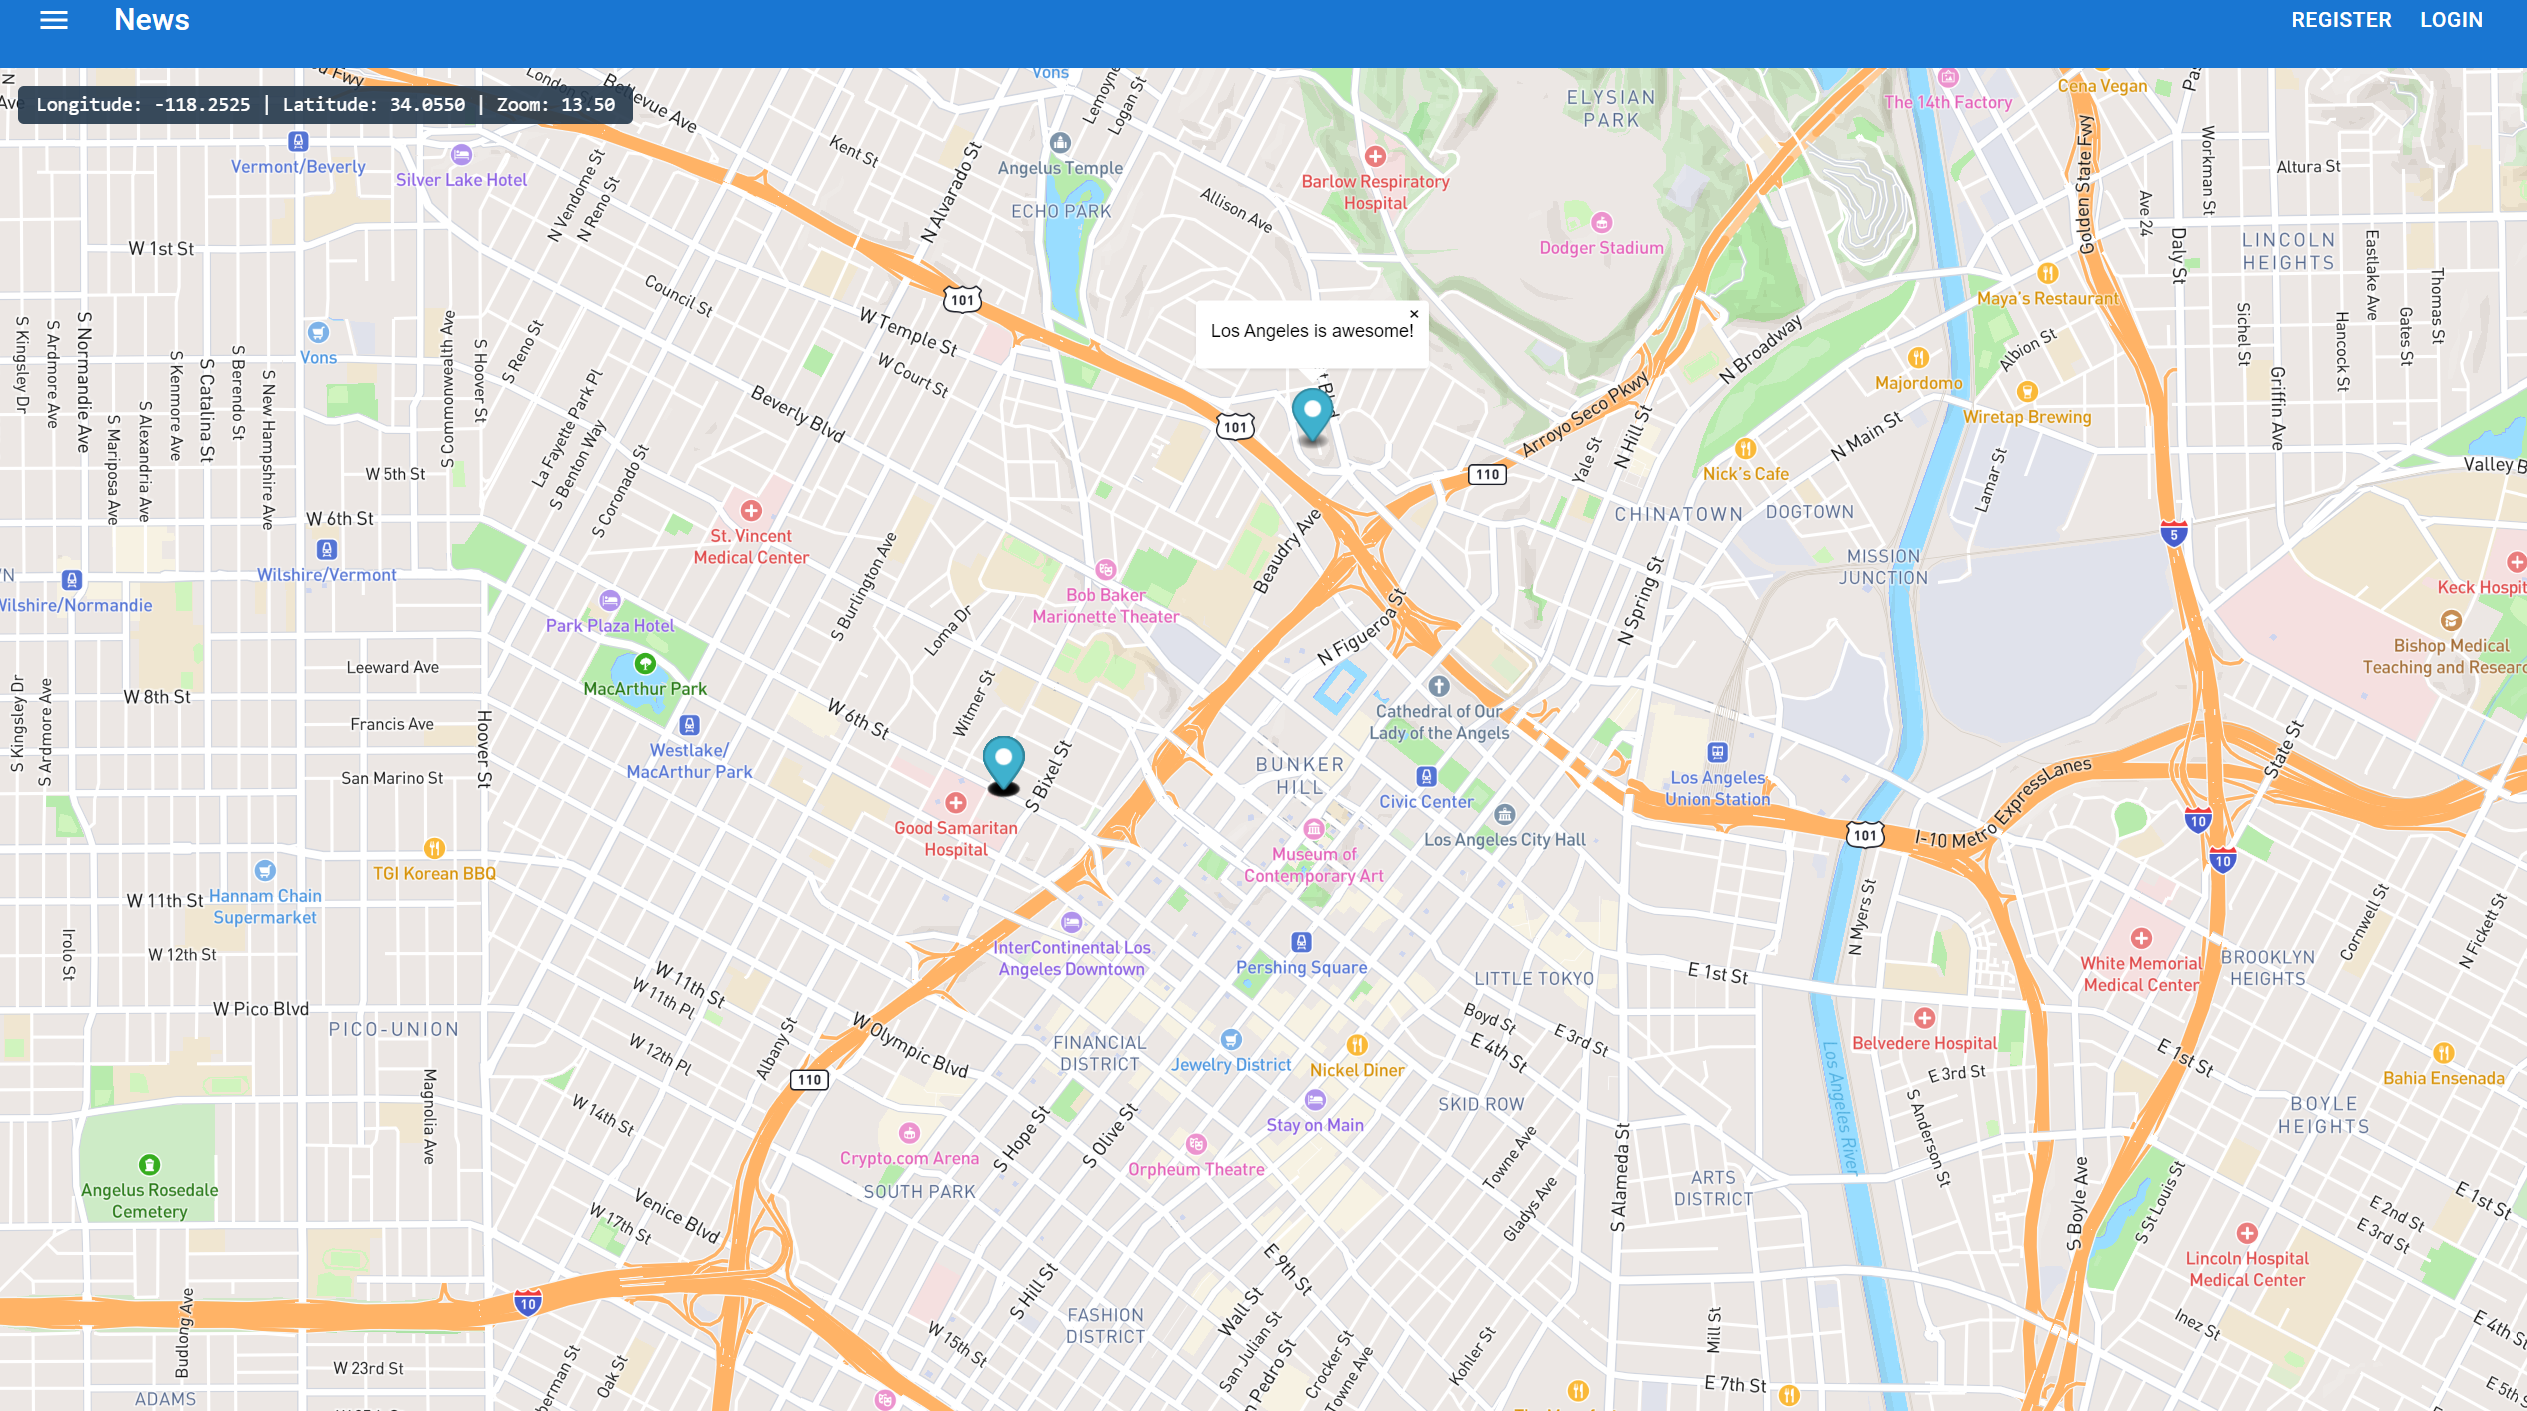This screenshot has width=2527, height=1411.
Task: Click the longitude latitude zoom info box
Action: (x=325, y=104)
